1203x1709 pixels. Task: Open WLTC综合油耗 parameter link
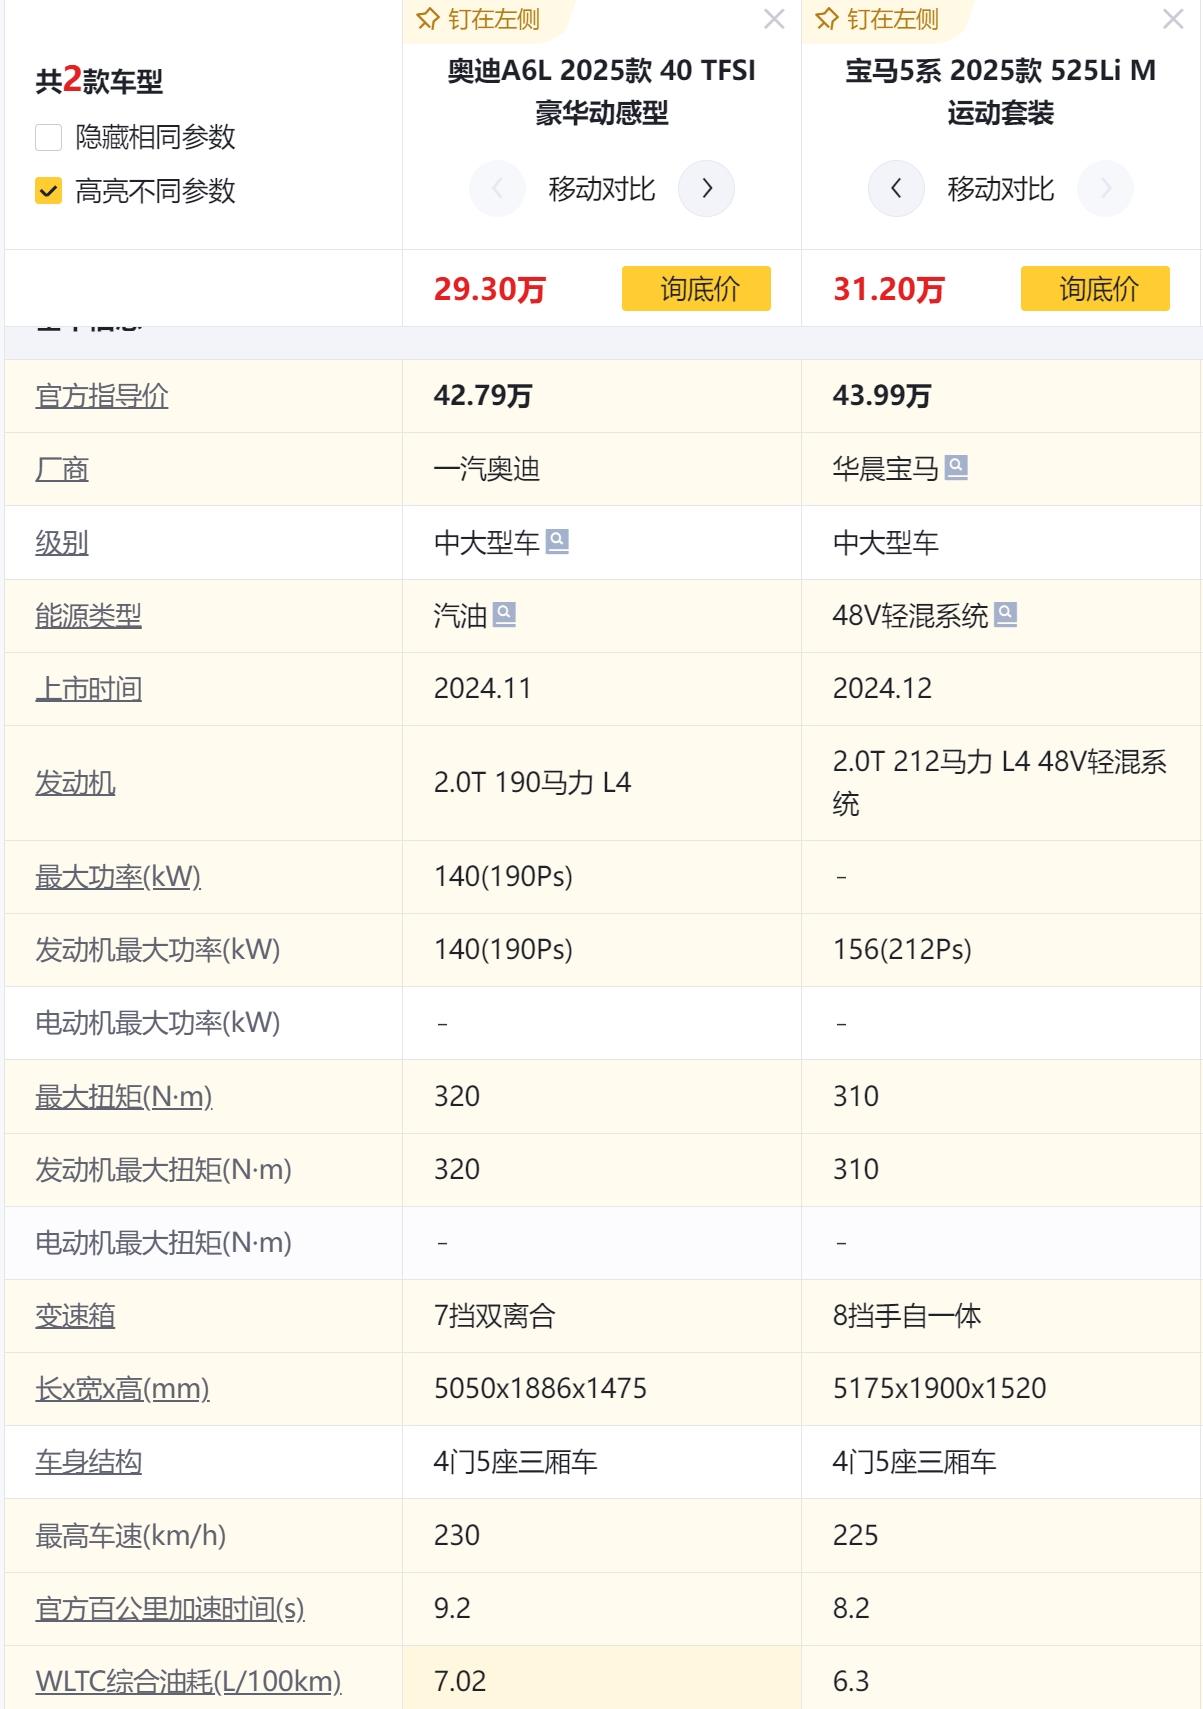tap(188, 1682)
